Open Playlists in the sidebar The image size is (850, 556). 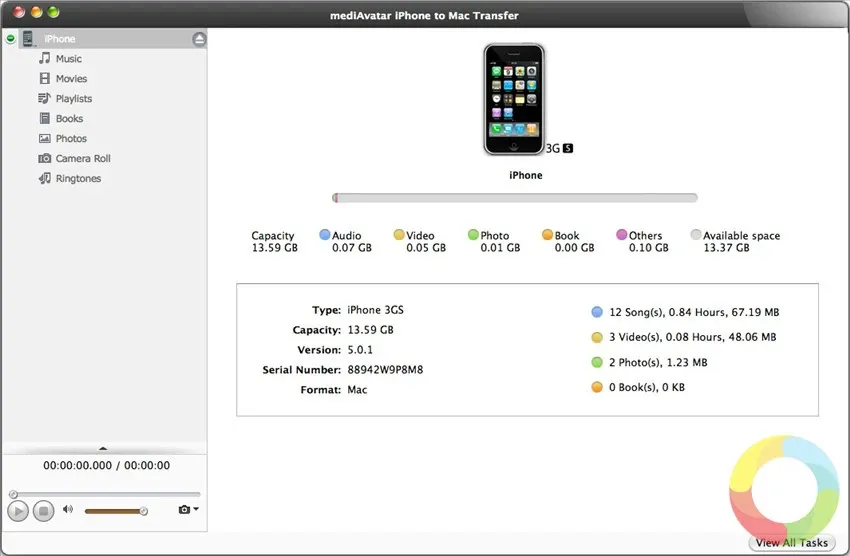click(74, 99)
